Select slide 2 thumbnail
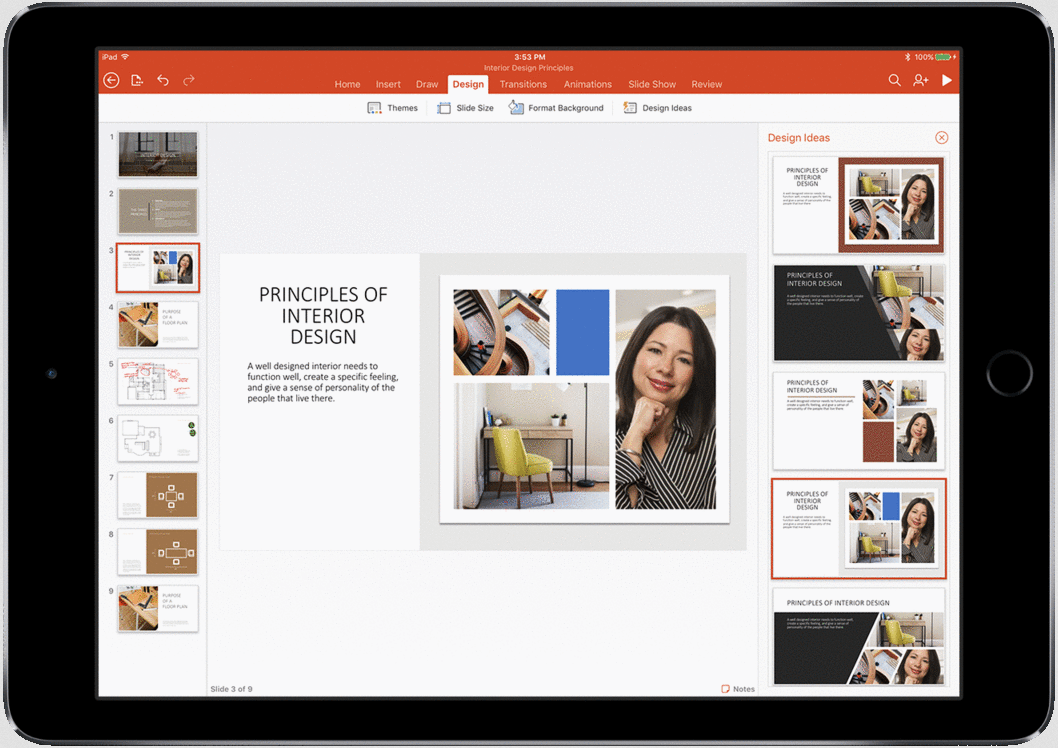Image resolution: width=1058 pixels, height=748 pixels. pos(158,211)
